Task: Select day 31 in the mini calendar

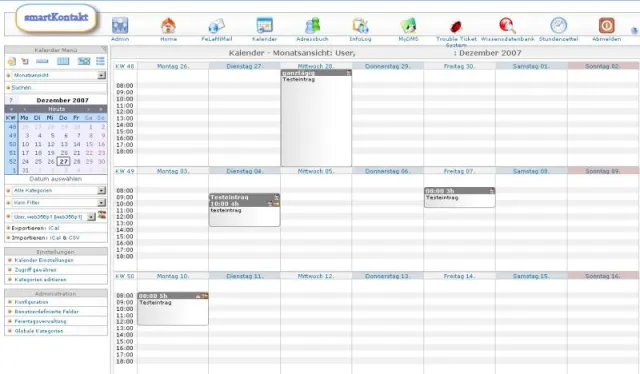Action: pyautogui.click(x=25, y=170)
